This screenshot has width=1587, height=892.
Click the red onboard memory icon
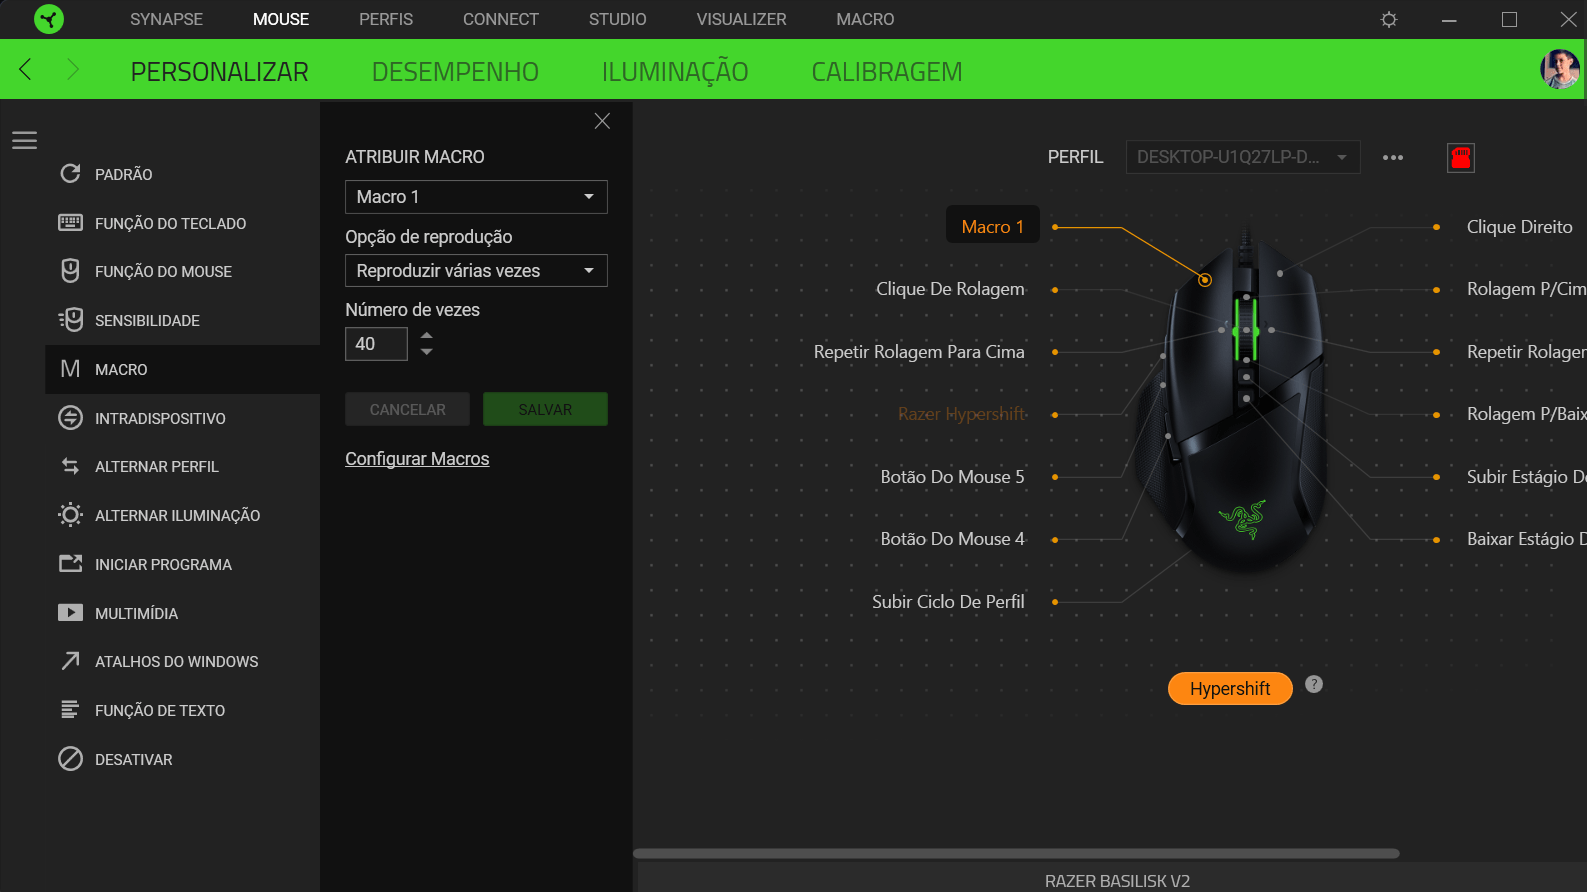click(1461, 157)
